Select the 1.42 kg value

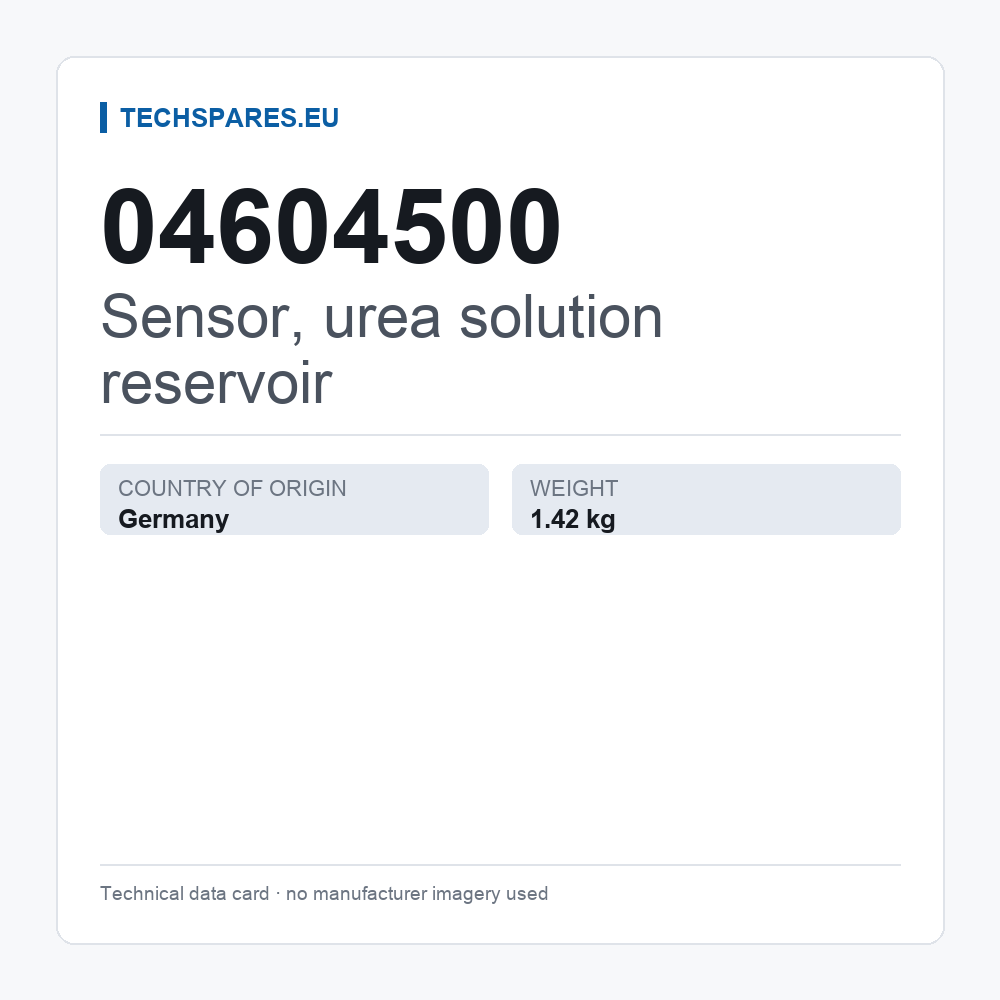click(x=573, y=519)
